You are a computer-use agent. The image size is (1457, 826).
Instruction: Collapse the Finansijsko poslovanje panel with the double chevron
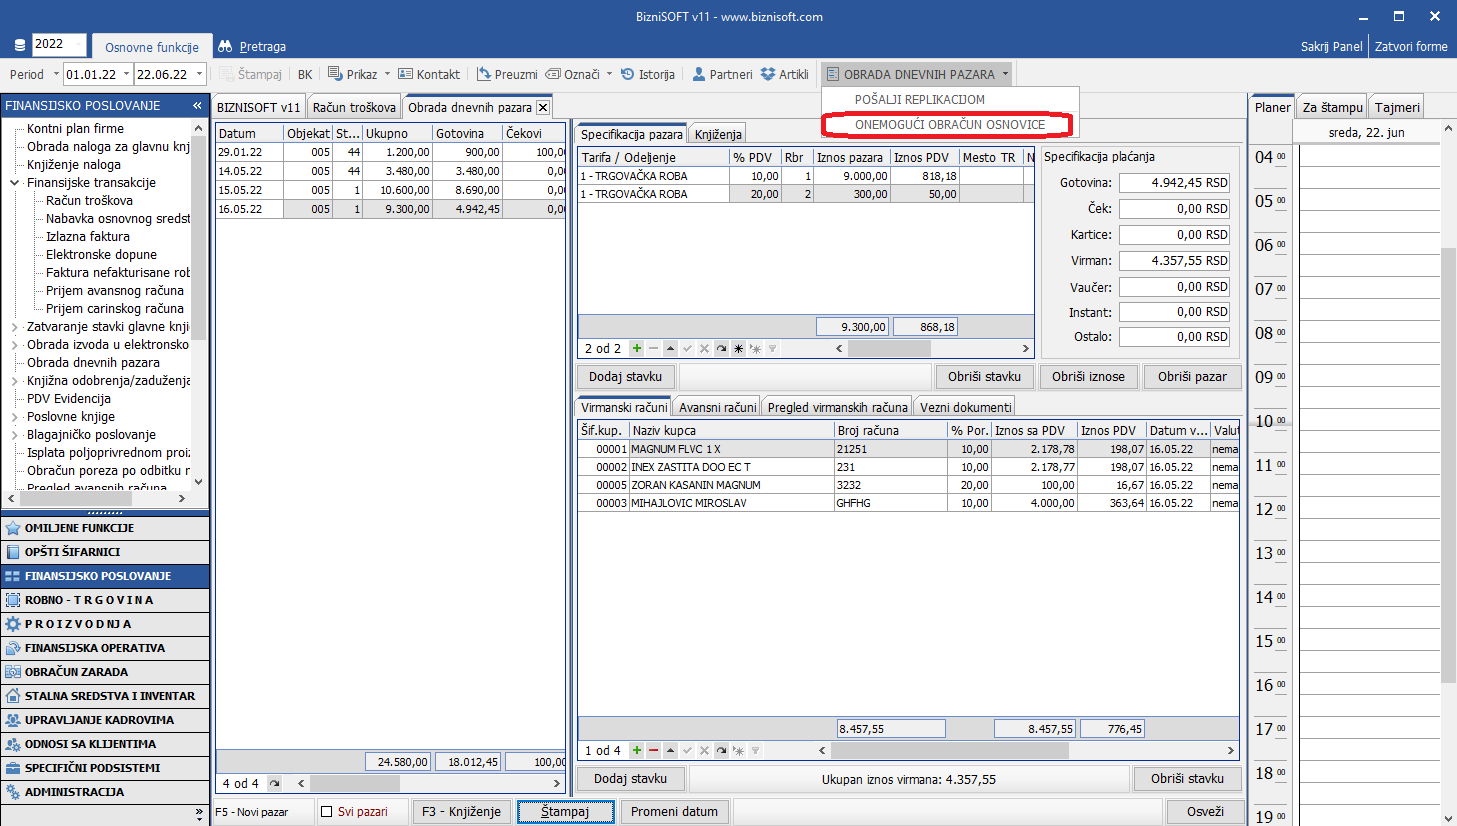coord(197,105)
